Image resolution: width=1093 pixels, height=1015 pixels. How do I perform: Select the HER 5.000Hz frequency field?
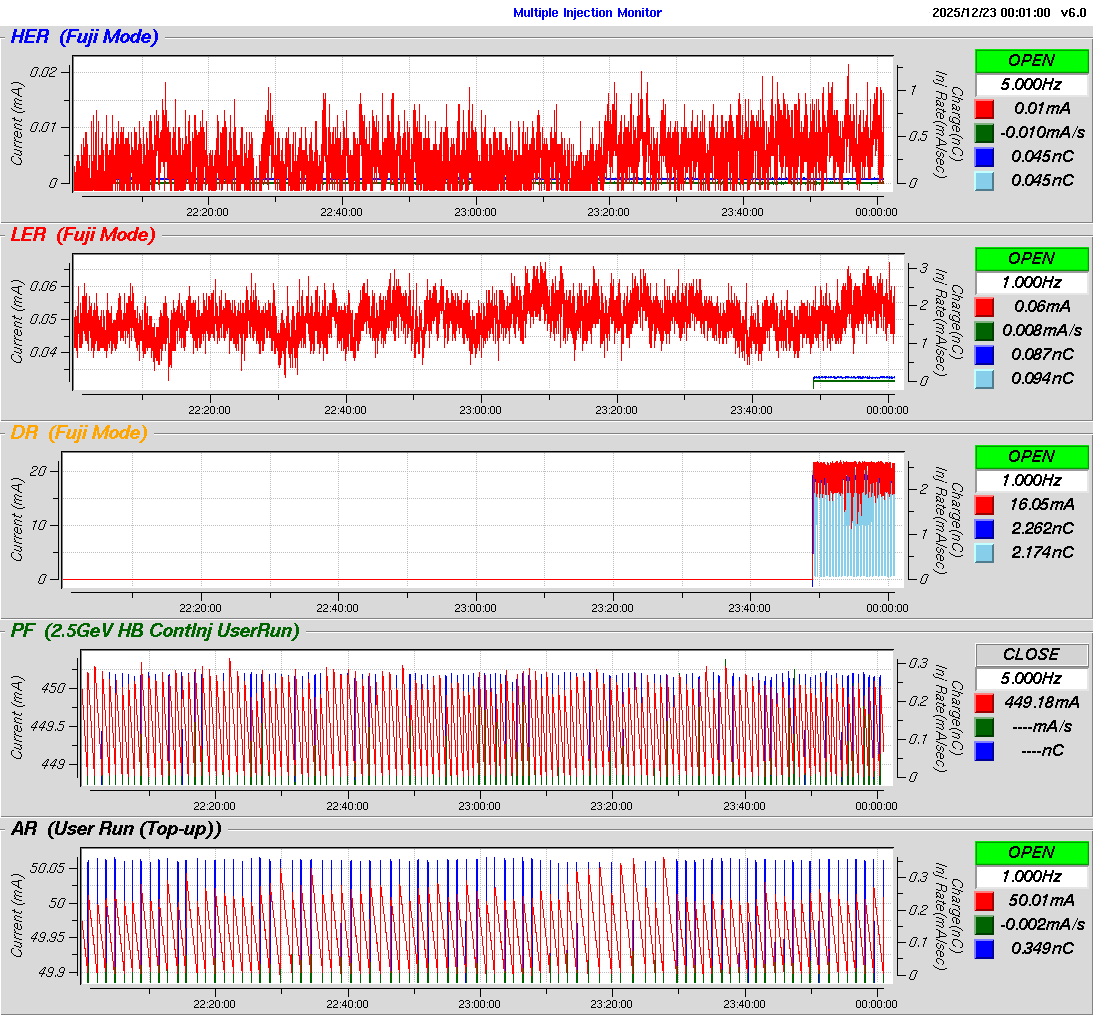[1031, 84]
